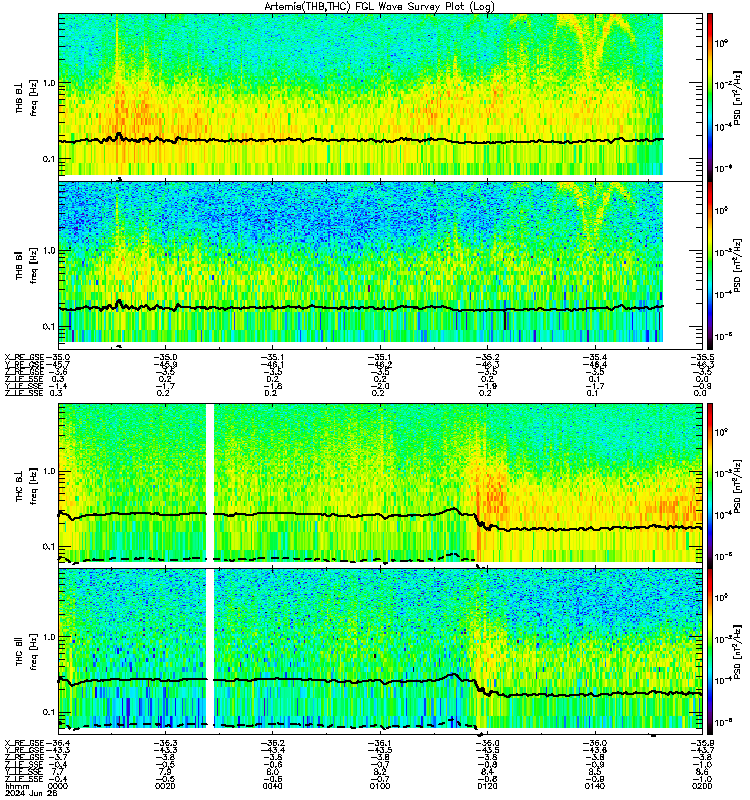Click the '0040' time tick label
The width and height of the screenshot is (750, 800).
[x=272, y=786]
